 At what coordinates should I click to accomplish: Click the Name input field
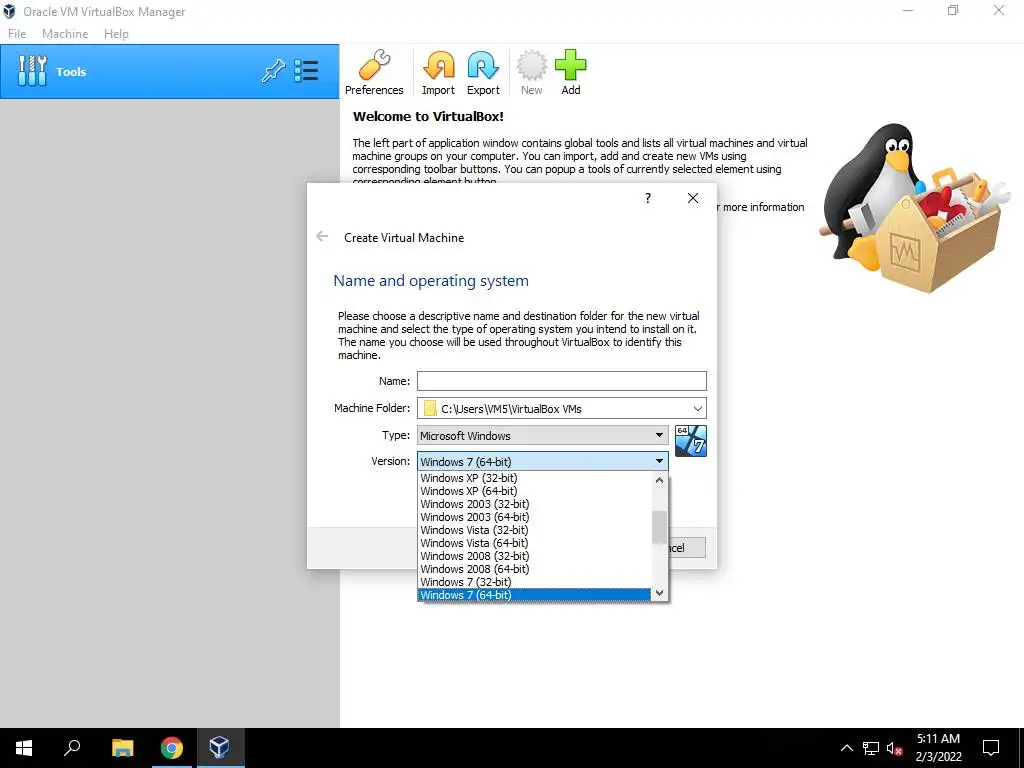(x=562, y=381)
